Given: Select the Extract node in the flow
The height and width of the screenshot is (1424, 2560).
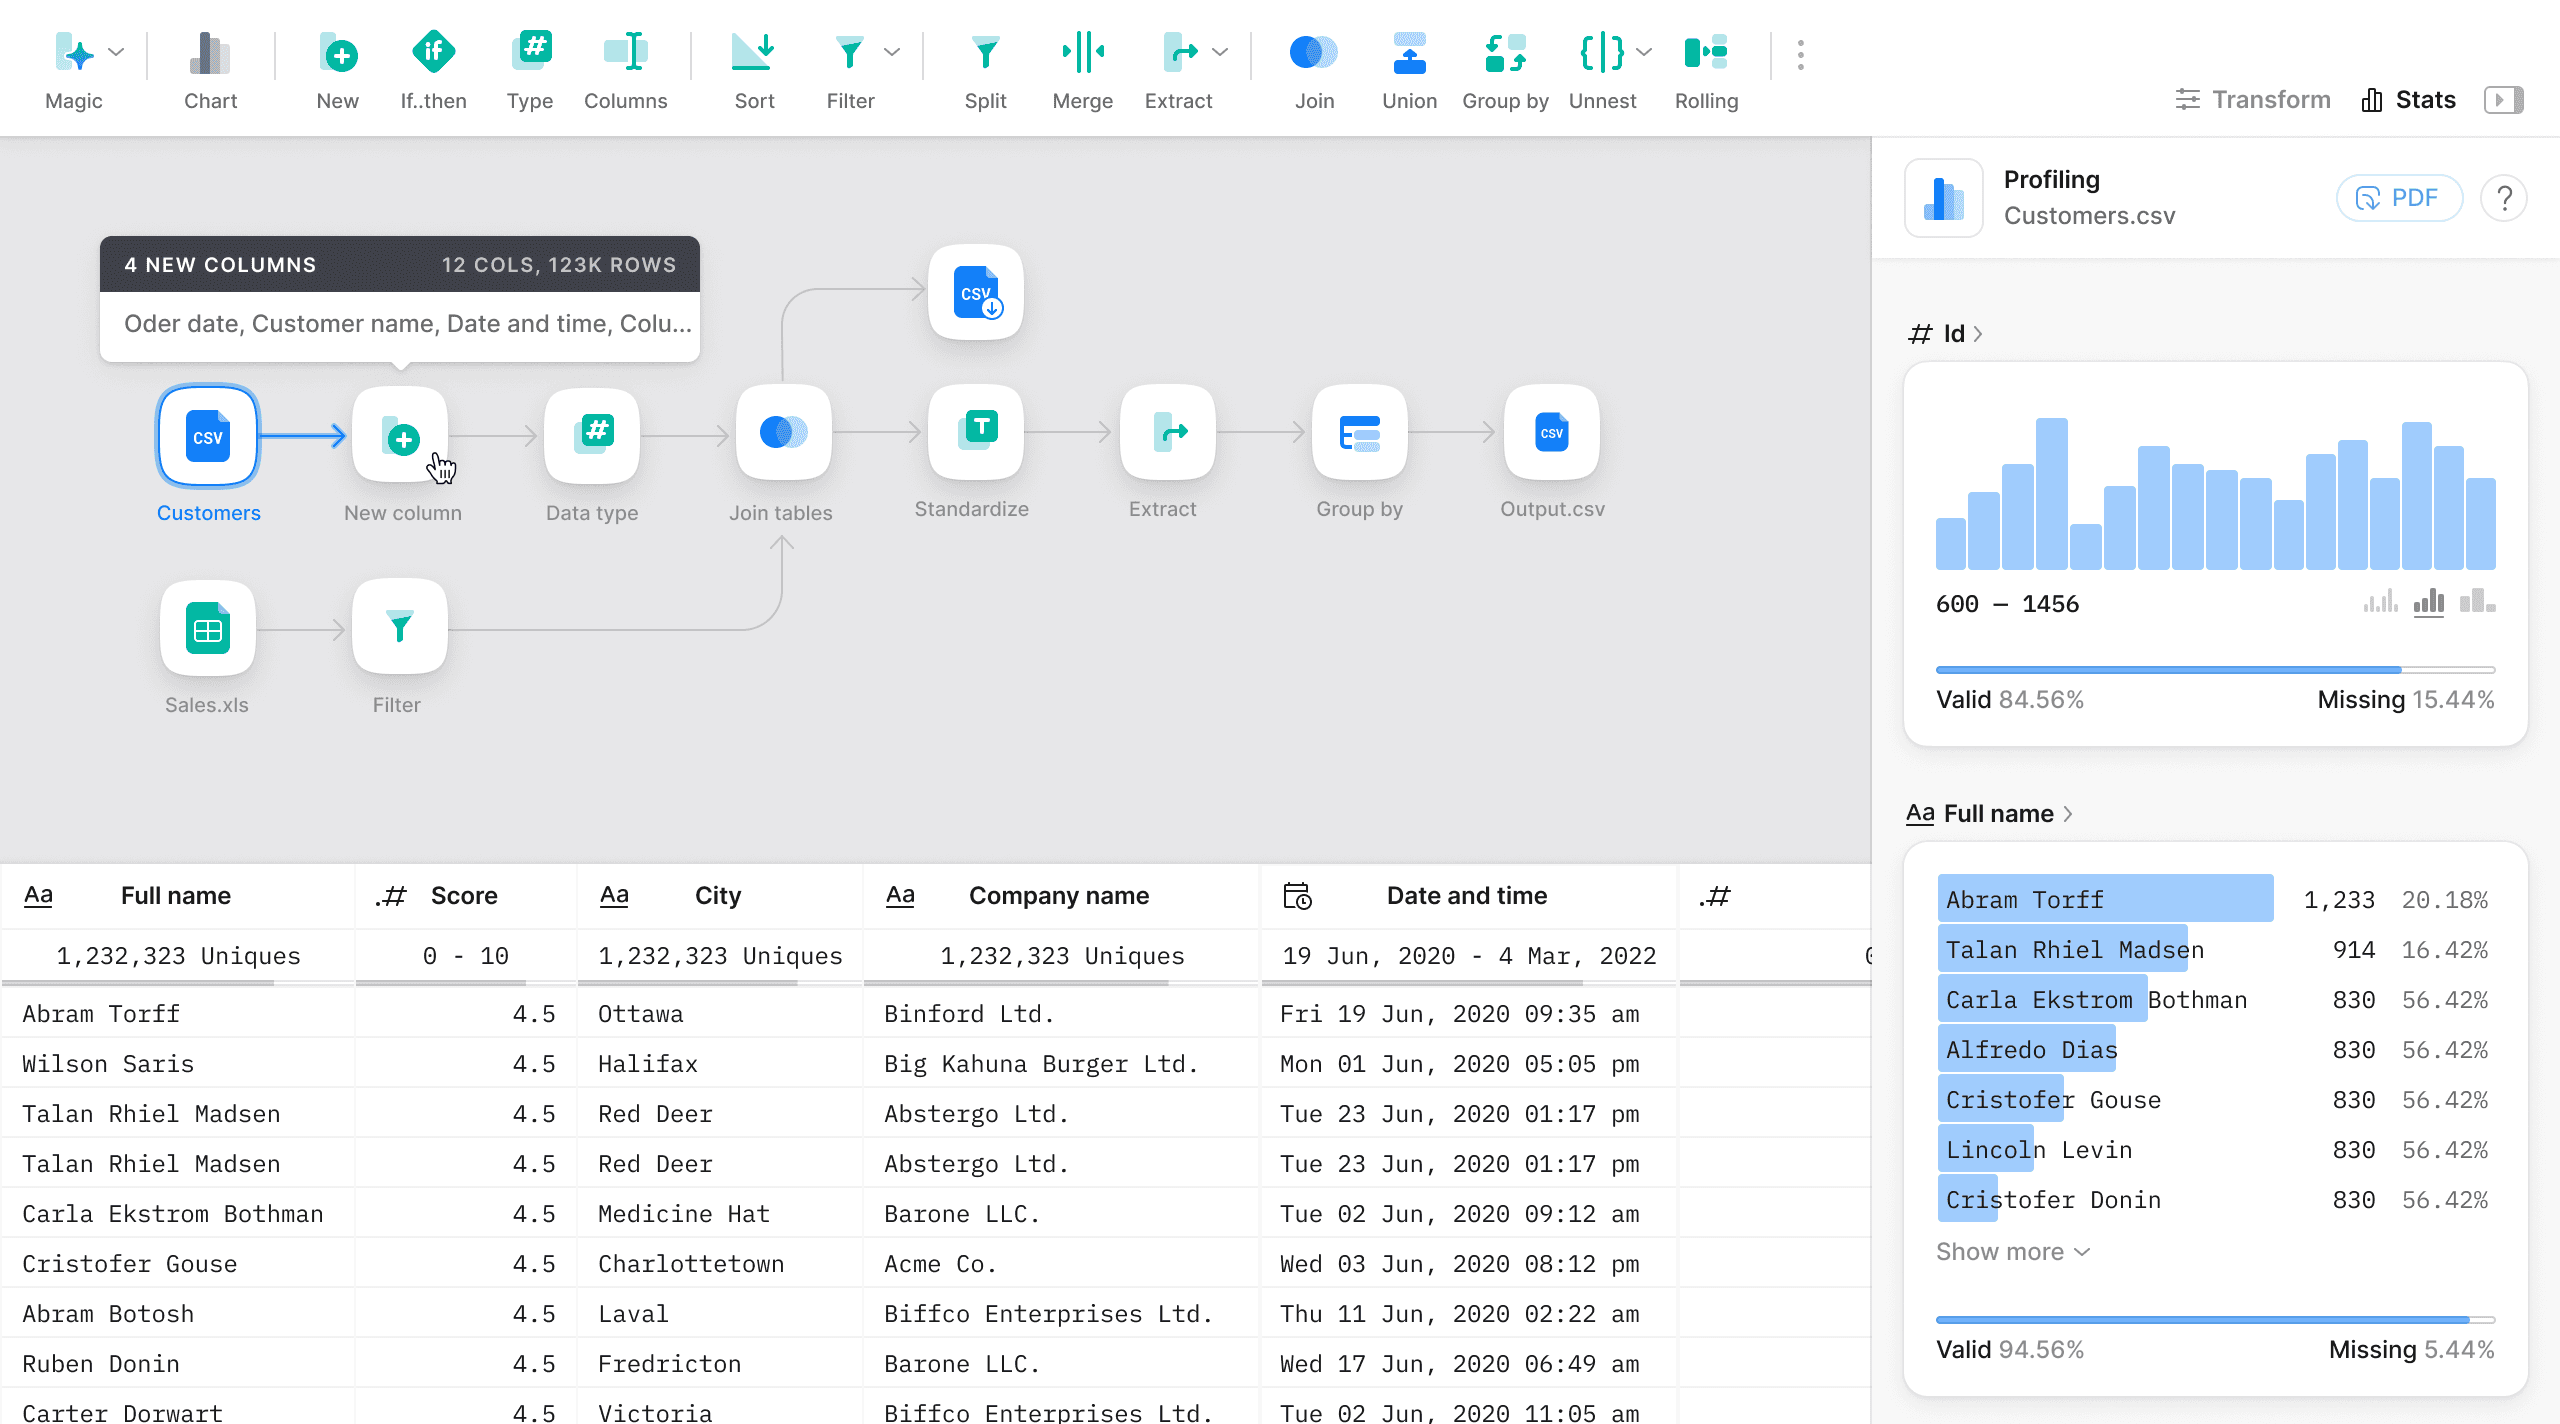Looking at the screenshot, I should point(1168,432).
